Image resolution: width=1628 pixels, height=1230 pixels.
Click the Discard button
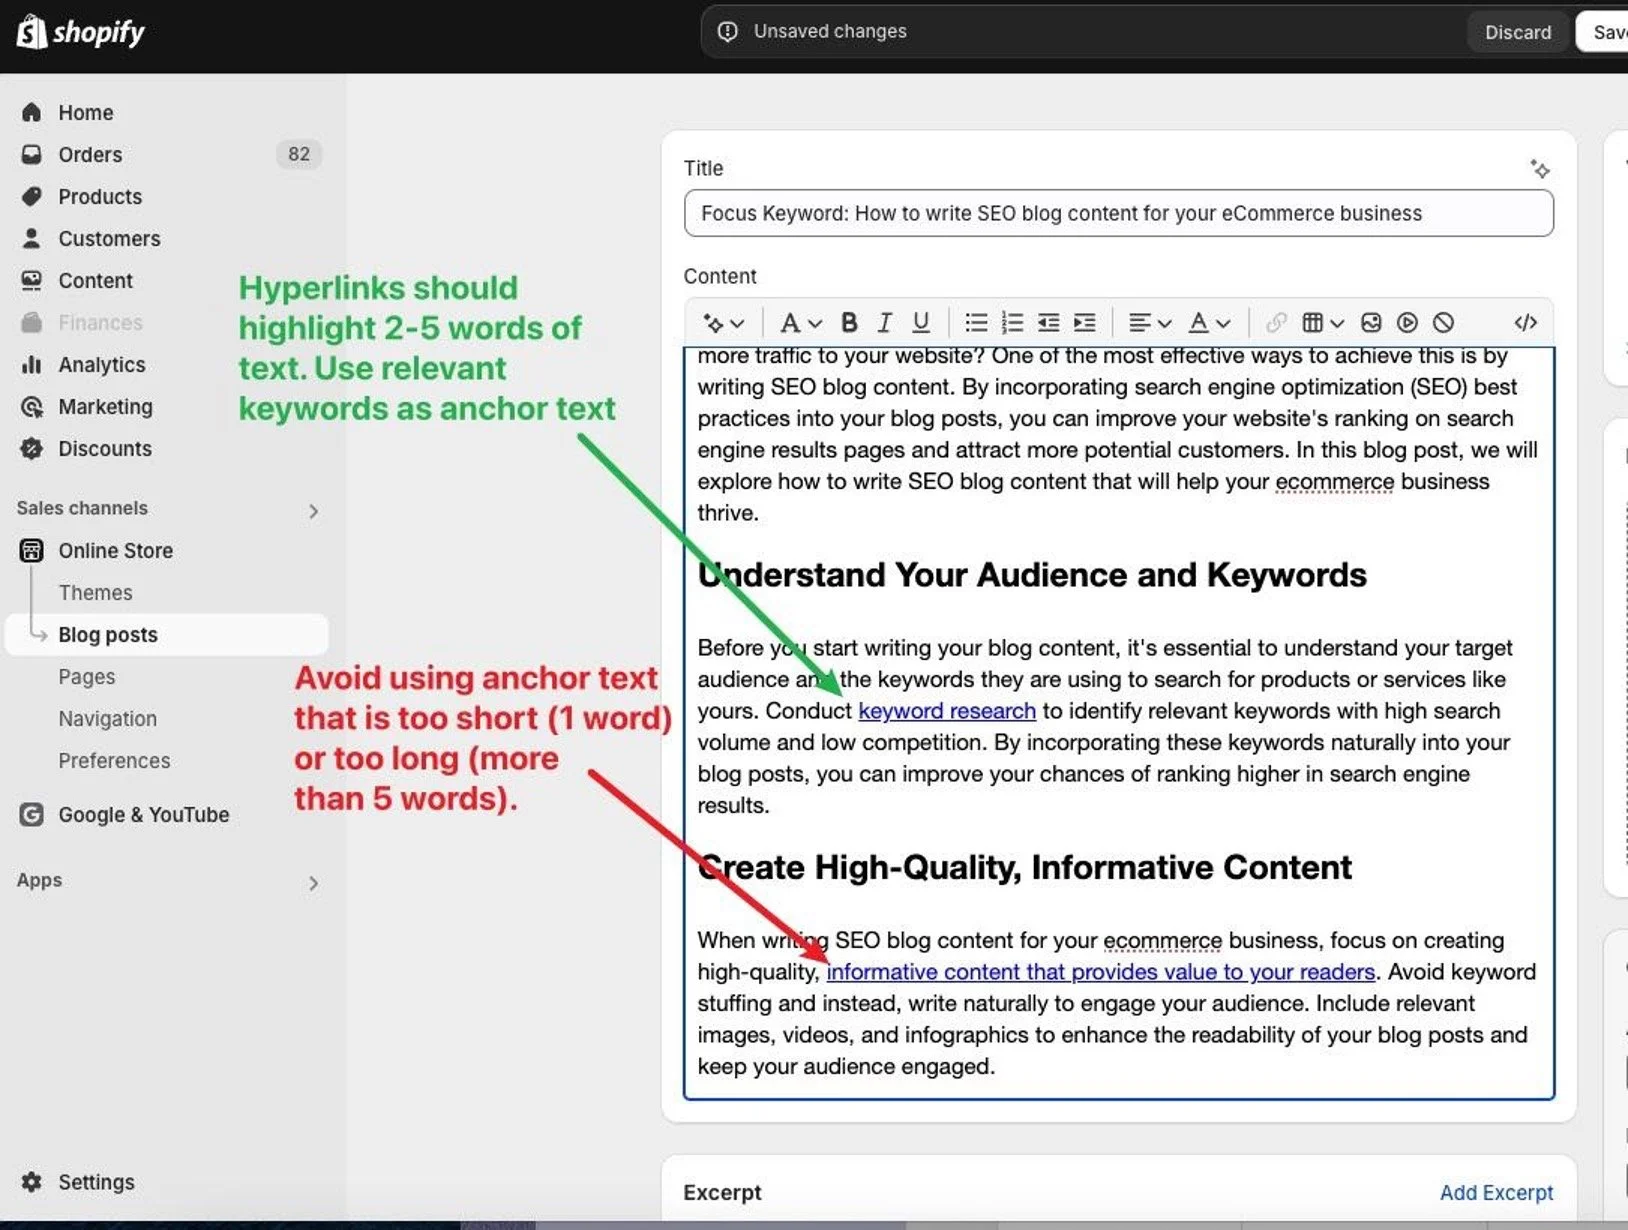(x=1517, y=32)
